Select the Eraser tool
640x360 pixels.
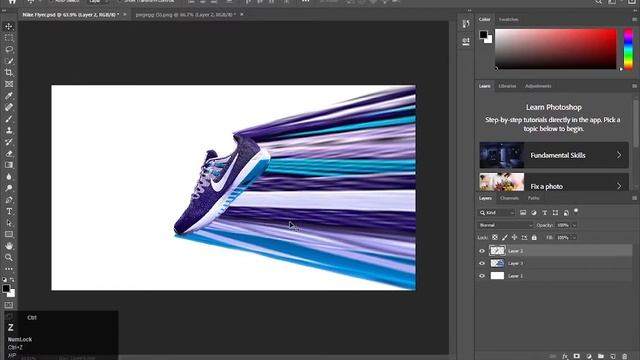point(9,153)
